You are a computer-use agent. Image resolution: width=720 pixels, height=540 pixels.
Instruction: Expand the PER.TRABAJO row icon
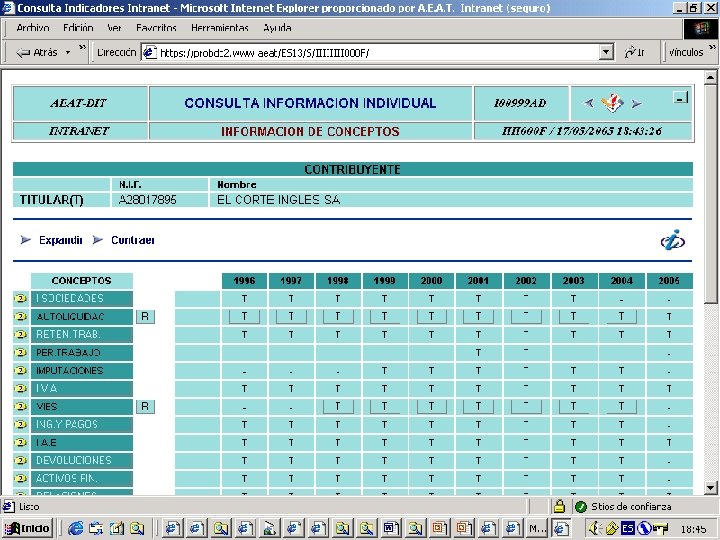(20, 353)
